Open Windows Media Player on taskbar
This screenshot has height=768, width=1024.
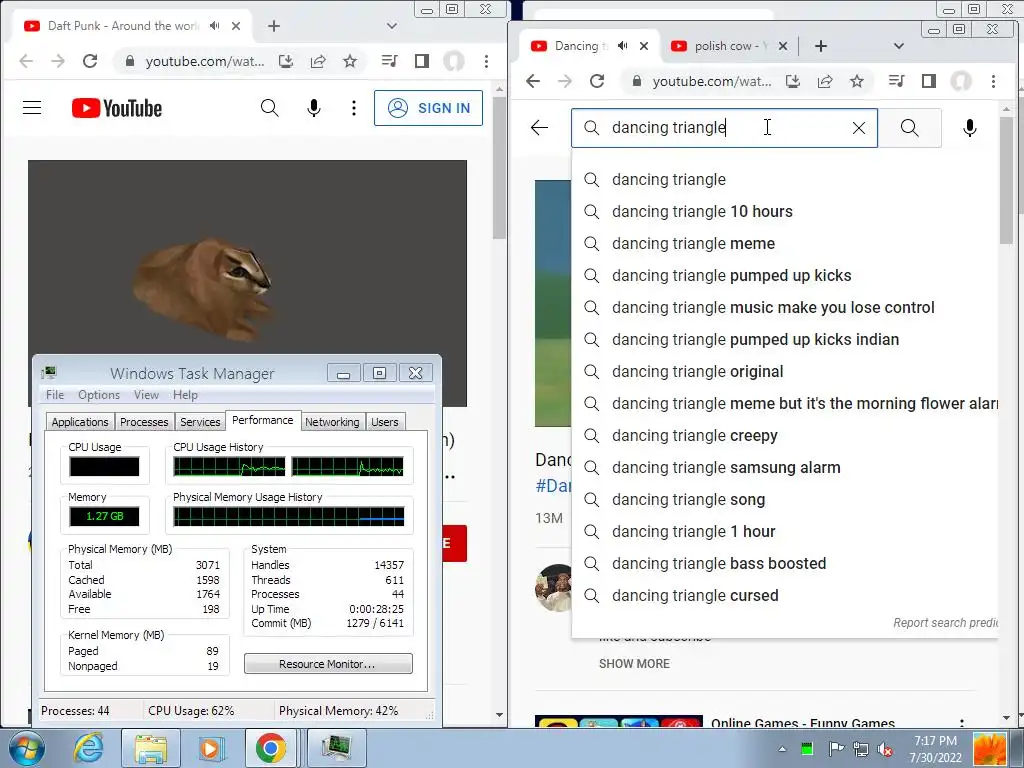point(210,748)
